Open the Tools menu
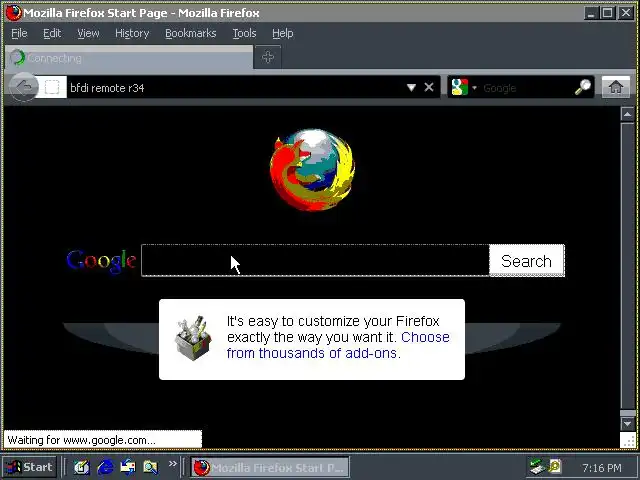The height and width of the screenshot is (480, 640). click(x=244, y=33)
